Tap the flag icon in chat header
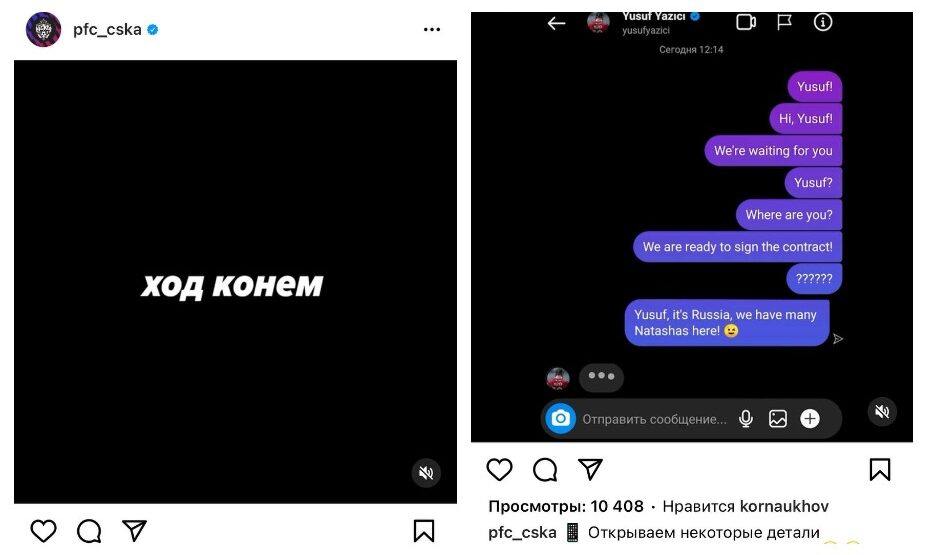 (784, 22)
